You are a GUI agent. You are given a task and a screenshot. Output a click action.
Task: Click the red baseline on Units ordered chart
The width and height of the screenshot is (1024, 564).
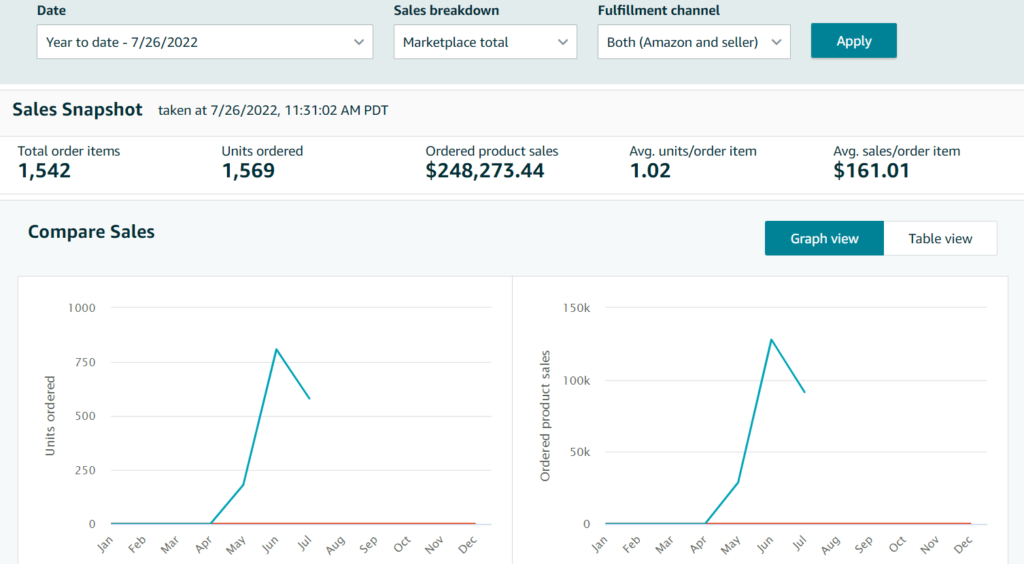[343, 524]
